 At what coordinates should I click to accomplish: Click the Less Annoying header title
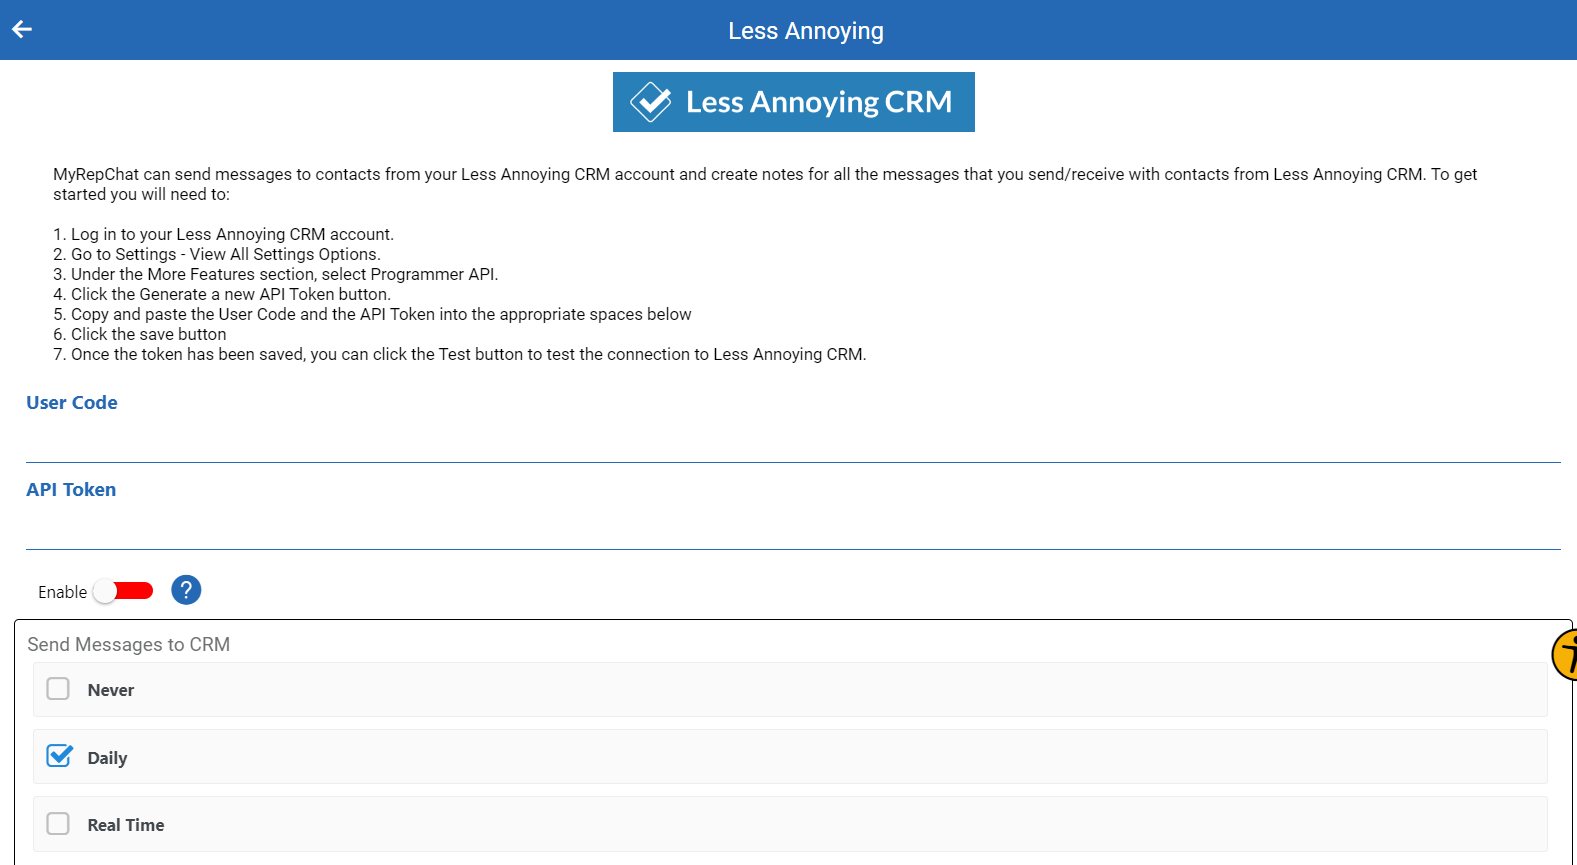point(806,31)
